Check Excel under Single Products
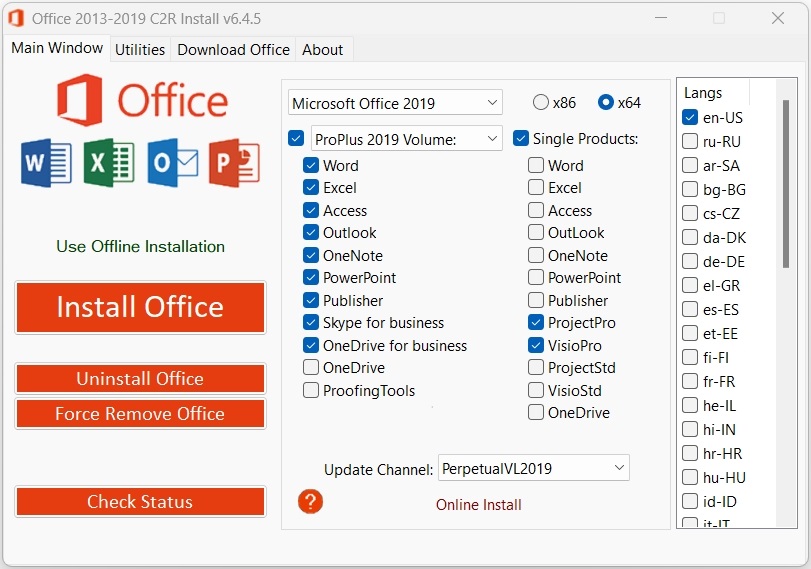The width and height of the screenshot is (811, 569). (x=536, y=188)
